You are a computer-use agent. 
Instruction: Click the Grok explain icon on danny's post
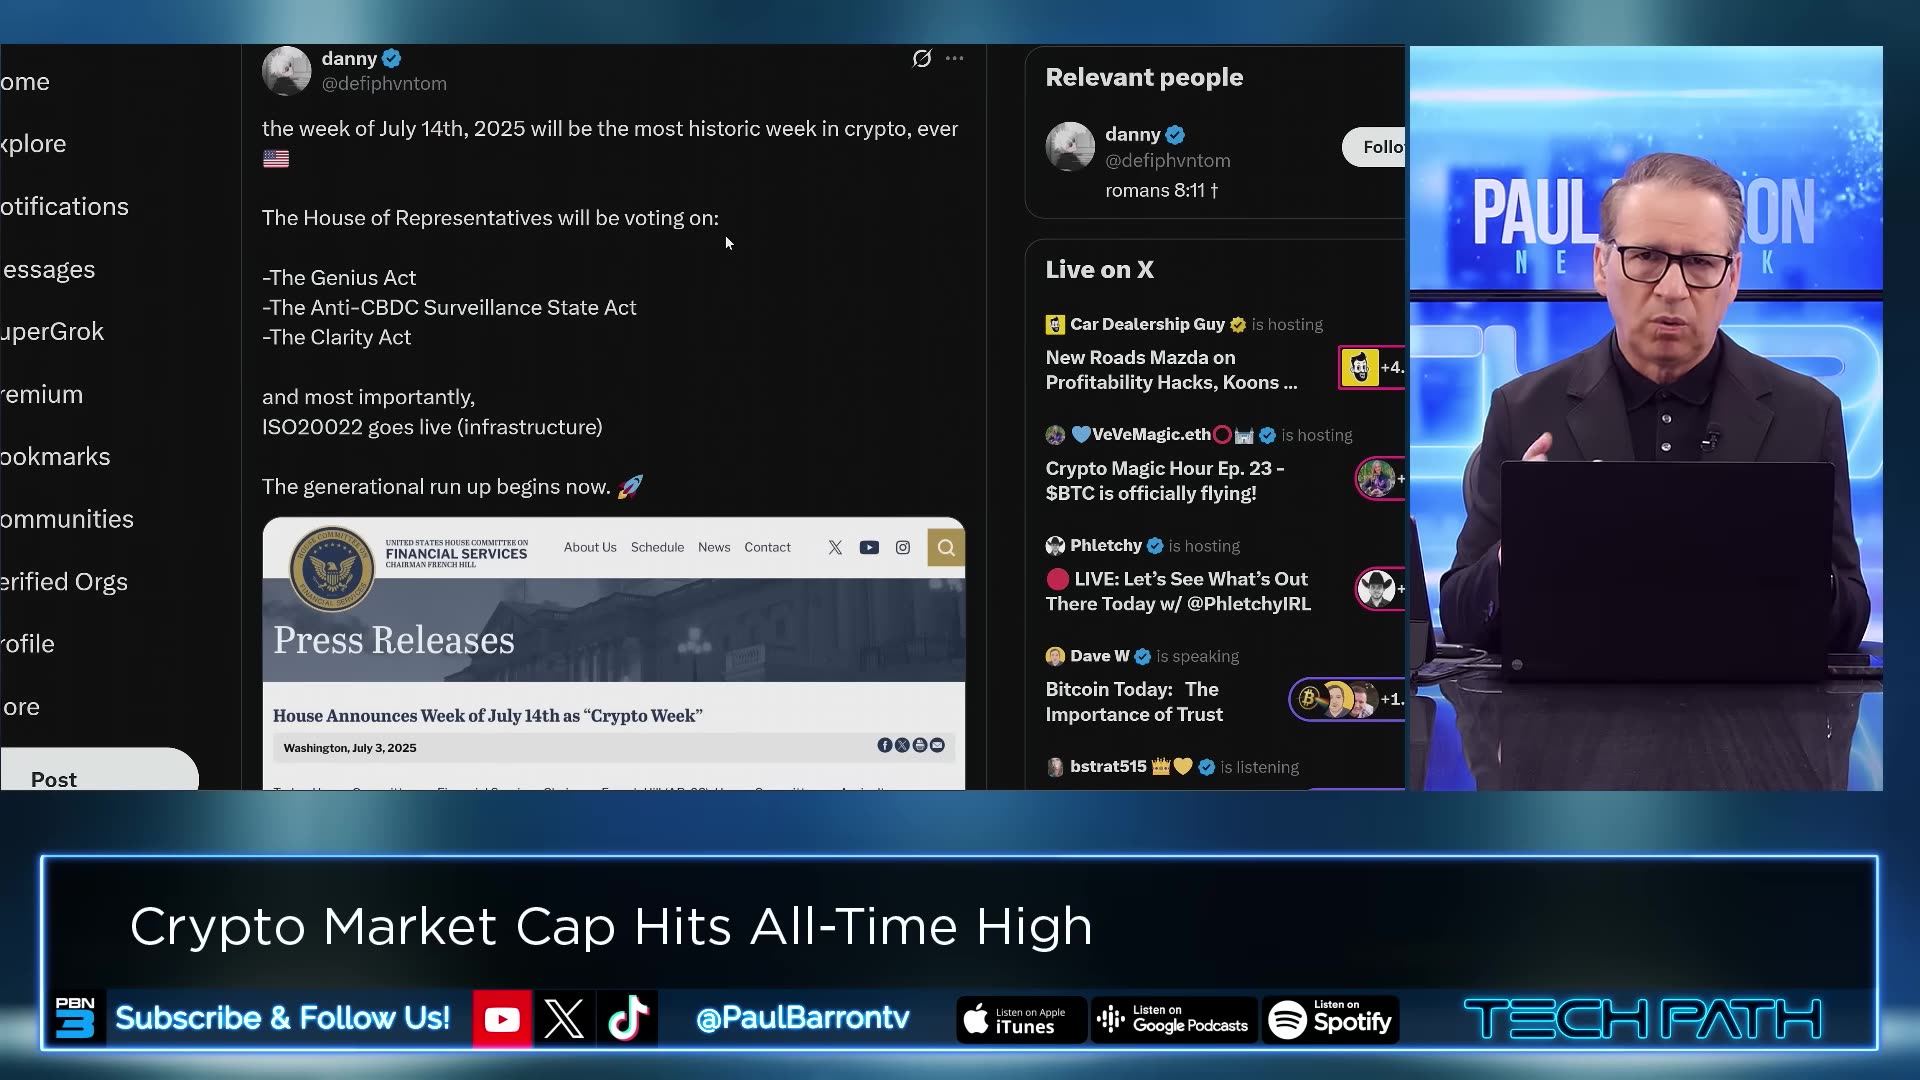tap(921, 59)
